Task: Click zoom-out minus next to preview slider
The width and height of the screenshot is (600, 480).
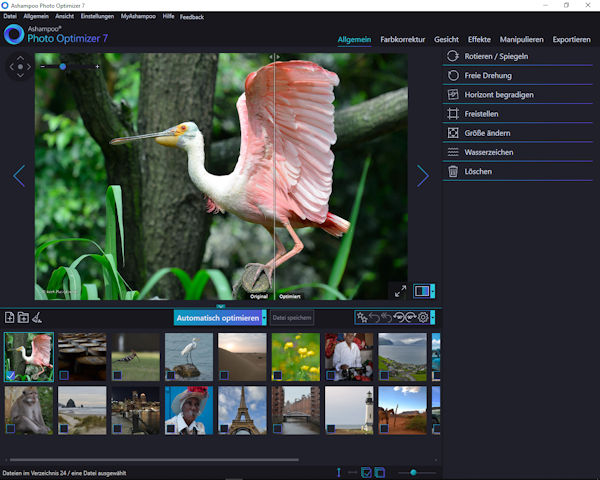Action: [43, 67]
